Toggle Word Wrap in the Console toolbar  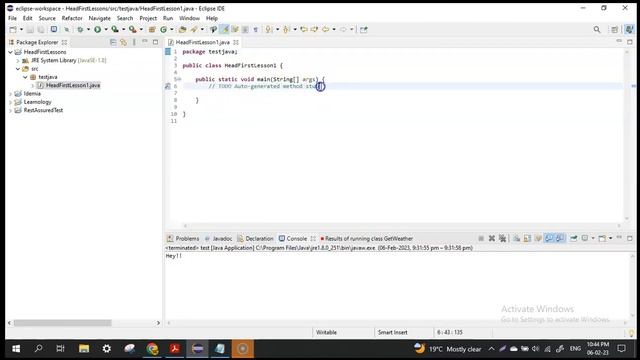point(538,238)
